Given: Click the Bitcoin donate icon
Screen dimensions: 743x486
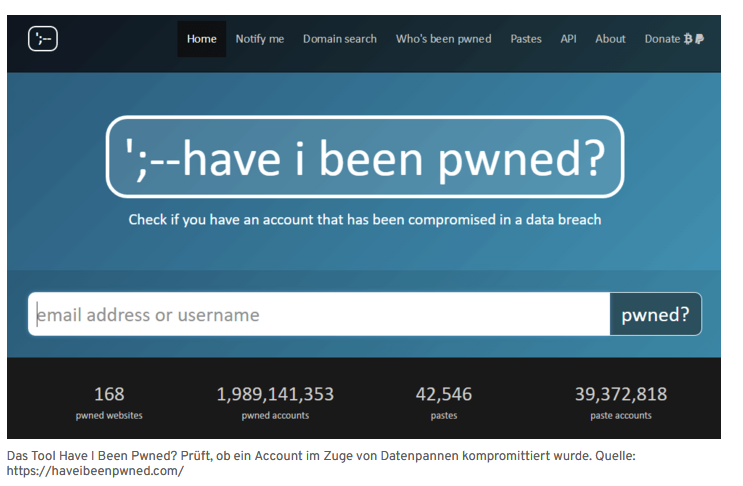Looking at the screenshot, I should 688,39.
